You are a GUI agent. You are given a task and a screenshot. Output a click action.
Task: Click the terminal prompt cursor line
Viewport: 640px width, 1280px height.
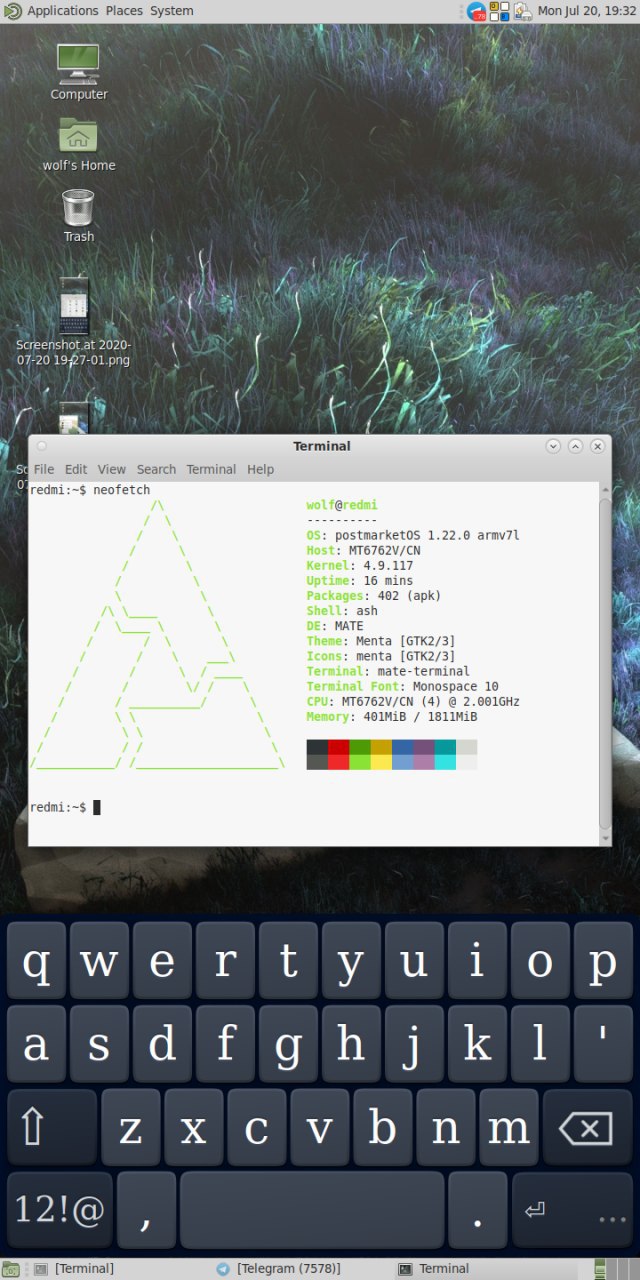pyautogui.click(x=65, y=807)
